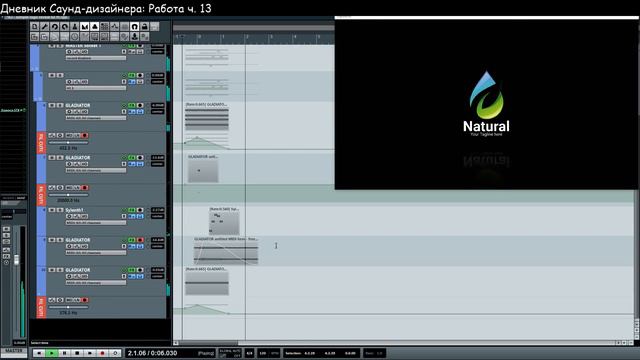Screen dimensions: 640x360
Task: Open the armed GLADIATOR track input dropdown
Action: point(96,253)
